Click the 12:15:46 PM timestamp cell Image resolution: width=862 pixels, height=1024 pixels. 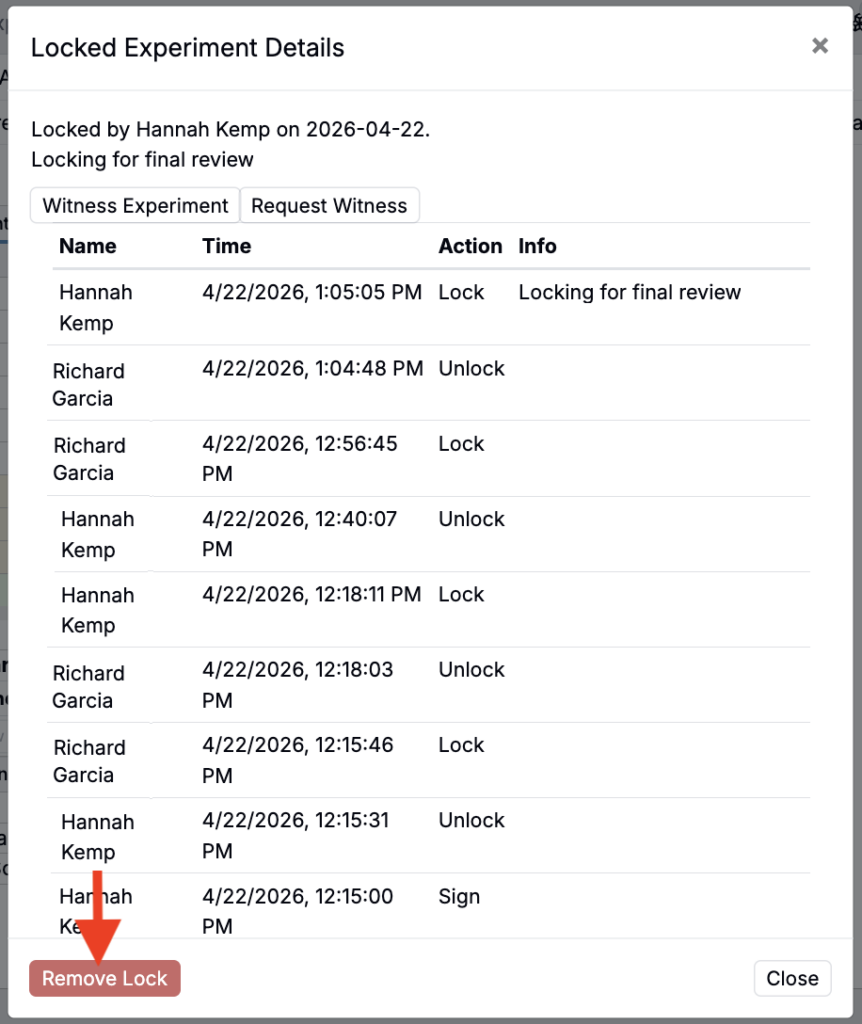click(x=298, y=760)
